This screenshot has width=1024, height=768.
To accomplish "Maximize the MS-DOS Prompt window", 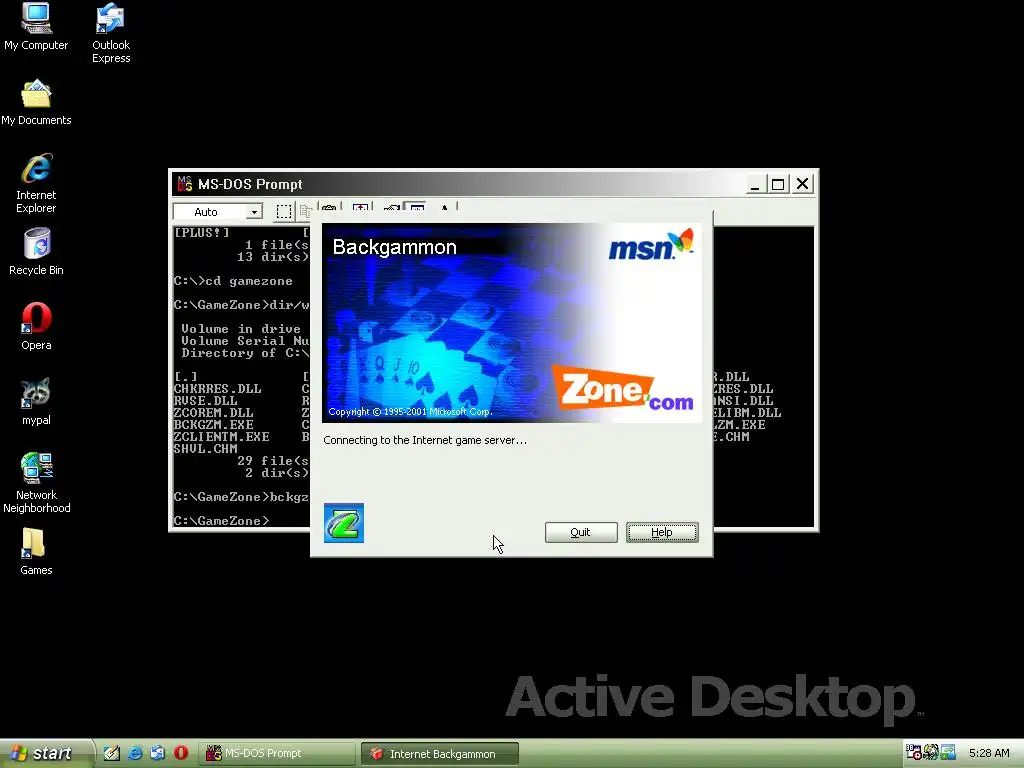I will (778, 184).
